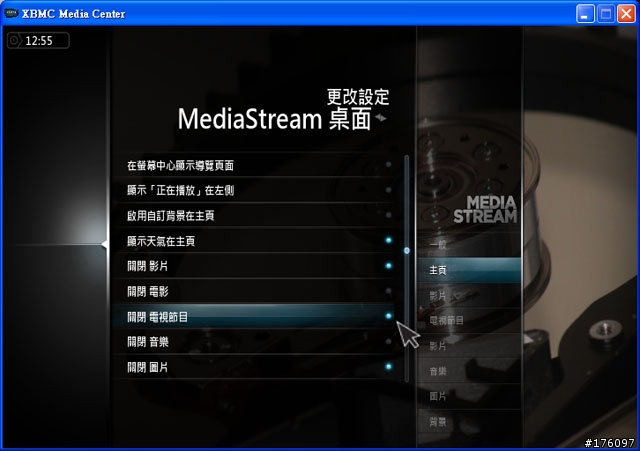Open the 背景 settings category

point(469,422)
